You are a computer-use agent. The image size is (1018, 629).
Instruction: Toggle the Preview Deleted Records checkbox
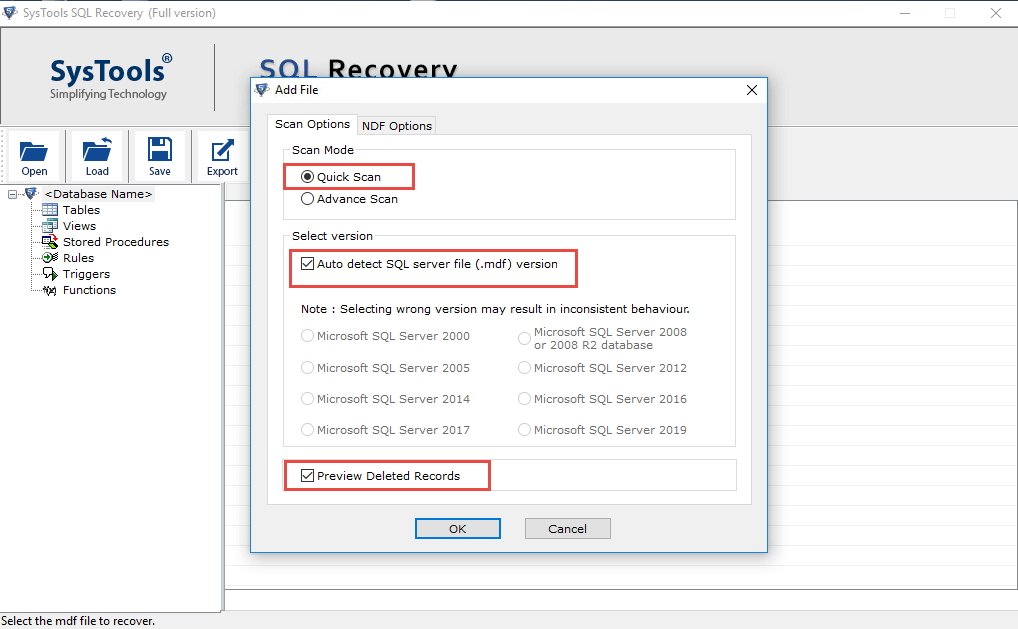(x=307, y=476)
